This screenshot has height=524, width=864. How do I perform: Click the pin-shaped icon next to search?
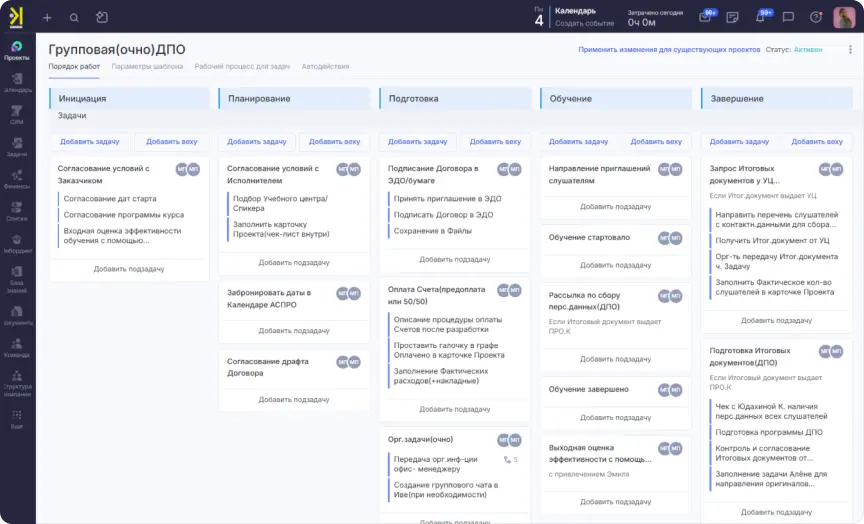(101, 17)
